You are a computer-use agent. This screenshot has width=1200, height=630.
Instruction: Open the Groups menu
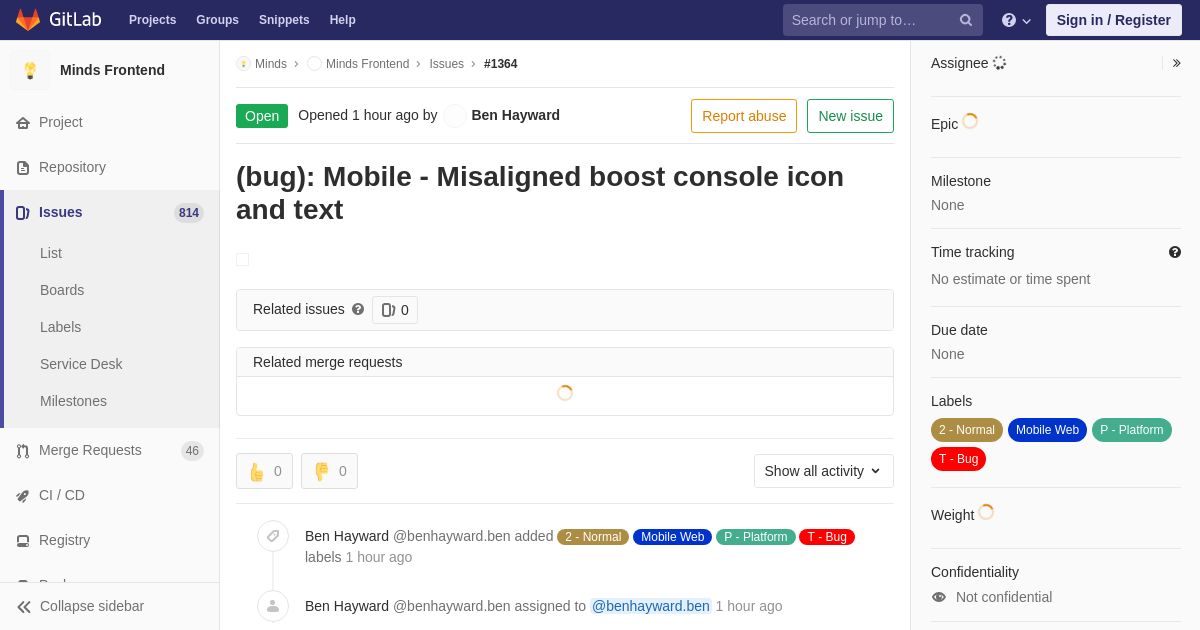coord(217,20)
